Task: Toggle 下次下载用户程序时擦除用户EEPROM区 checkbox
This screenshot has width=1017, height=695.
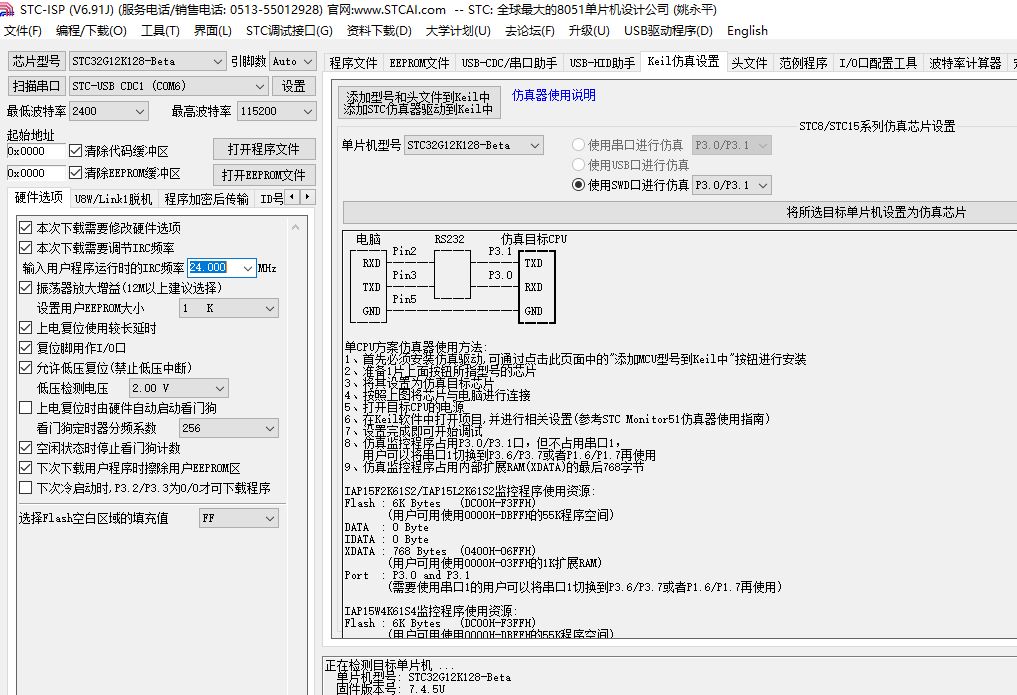Action: point(25,467)
